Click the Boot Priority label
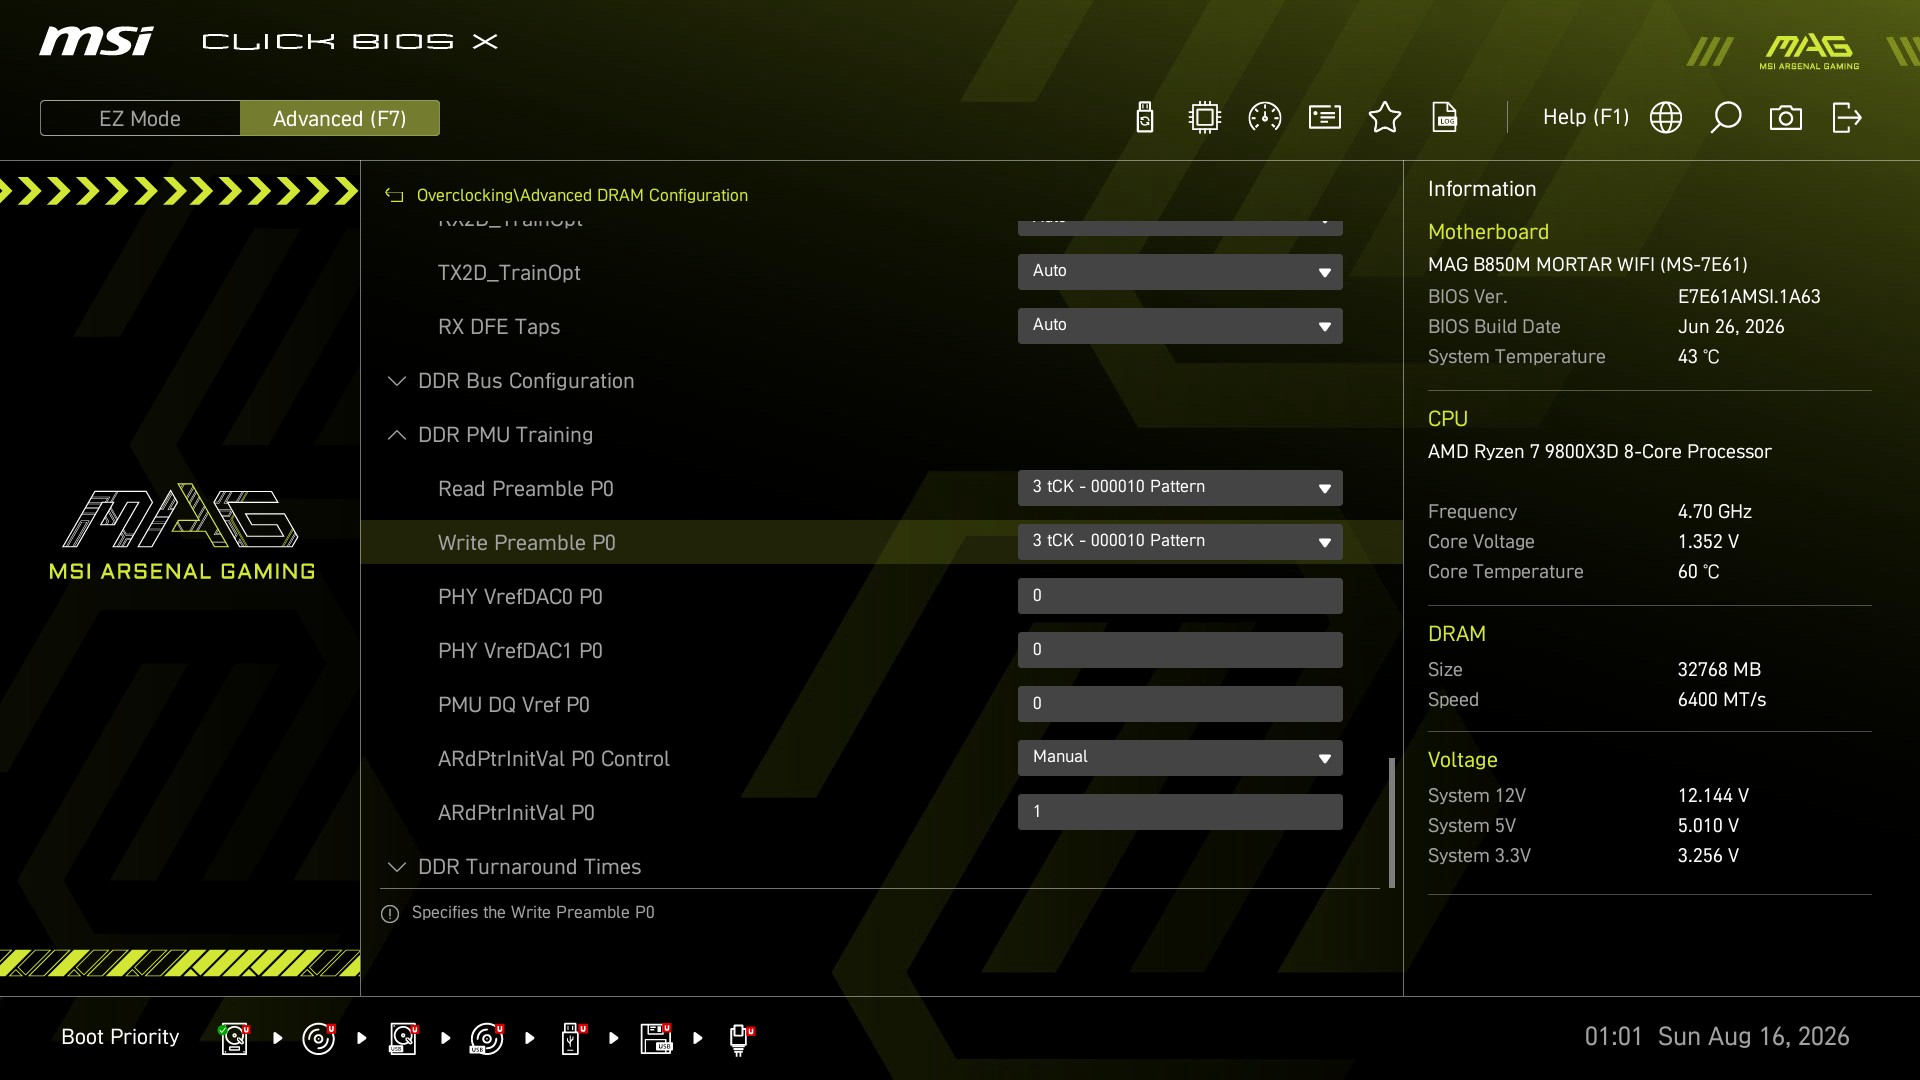 click(120, 1037)
